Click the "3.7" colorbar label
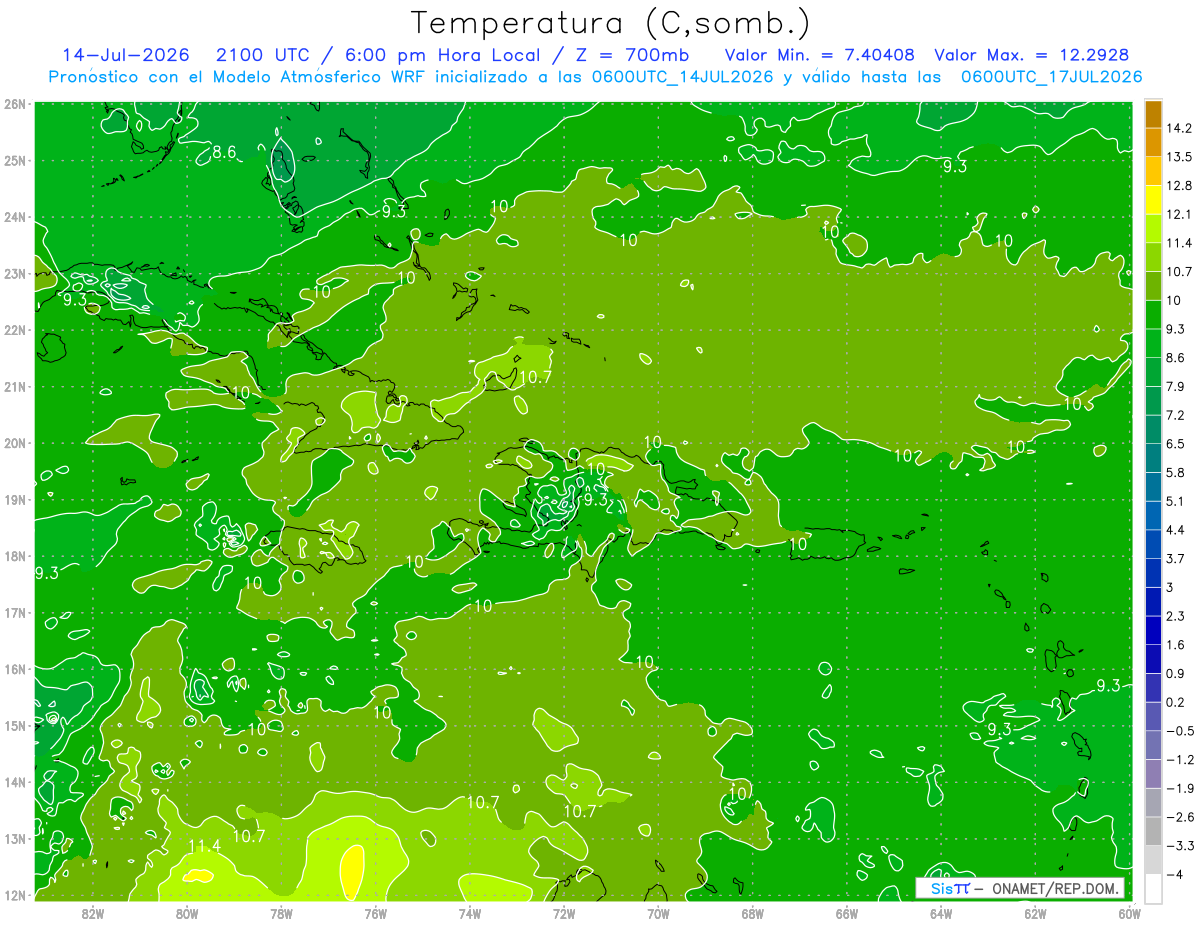 tap(1175, 558)
